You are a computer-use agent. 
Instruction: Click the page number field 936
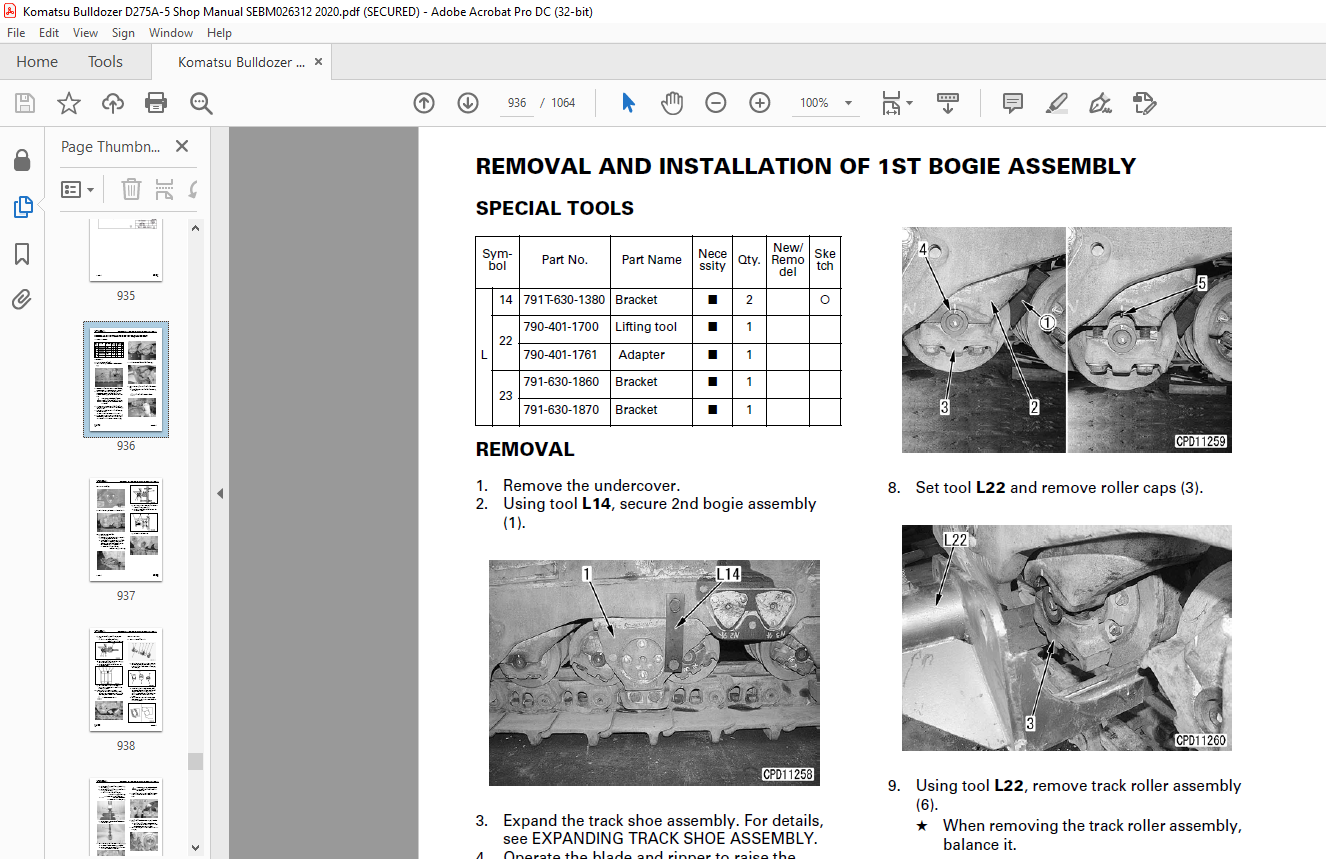(x=517, y=103)
